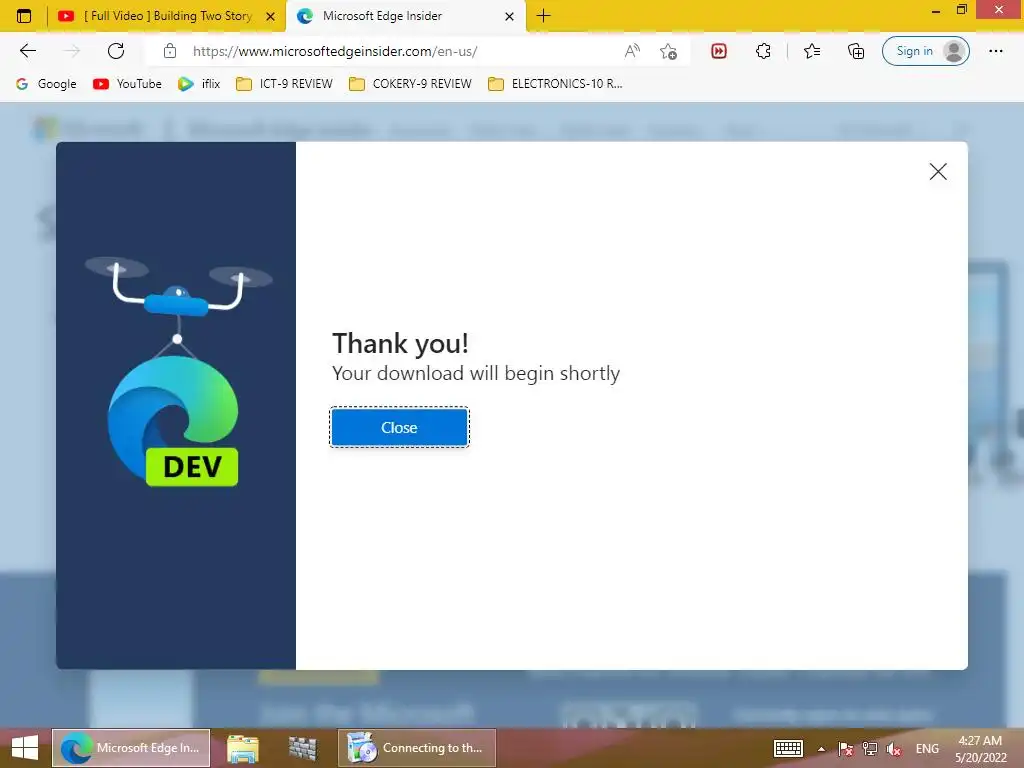Open Settings and more ellipsis menu
This screenshot has height=768, width=1024.
995,51
